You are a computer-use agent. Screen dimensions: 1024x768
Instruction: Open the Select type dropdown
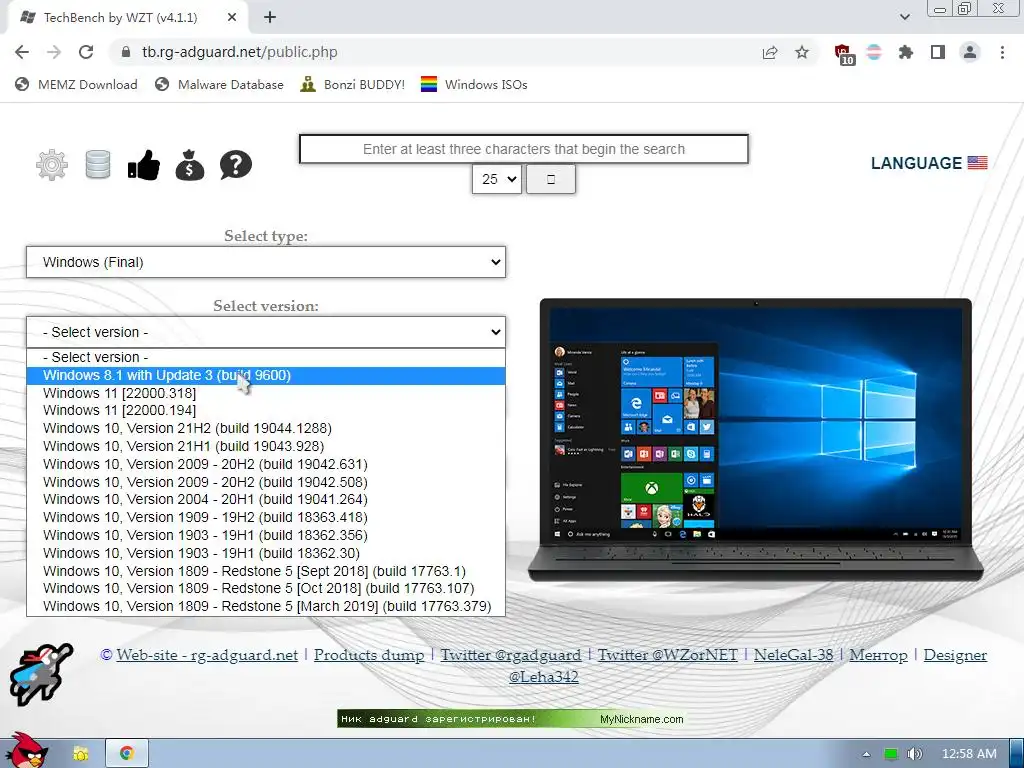(x=266, y=262)
